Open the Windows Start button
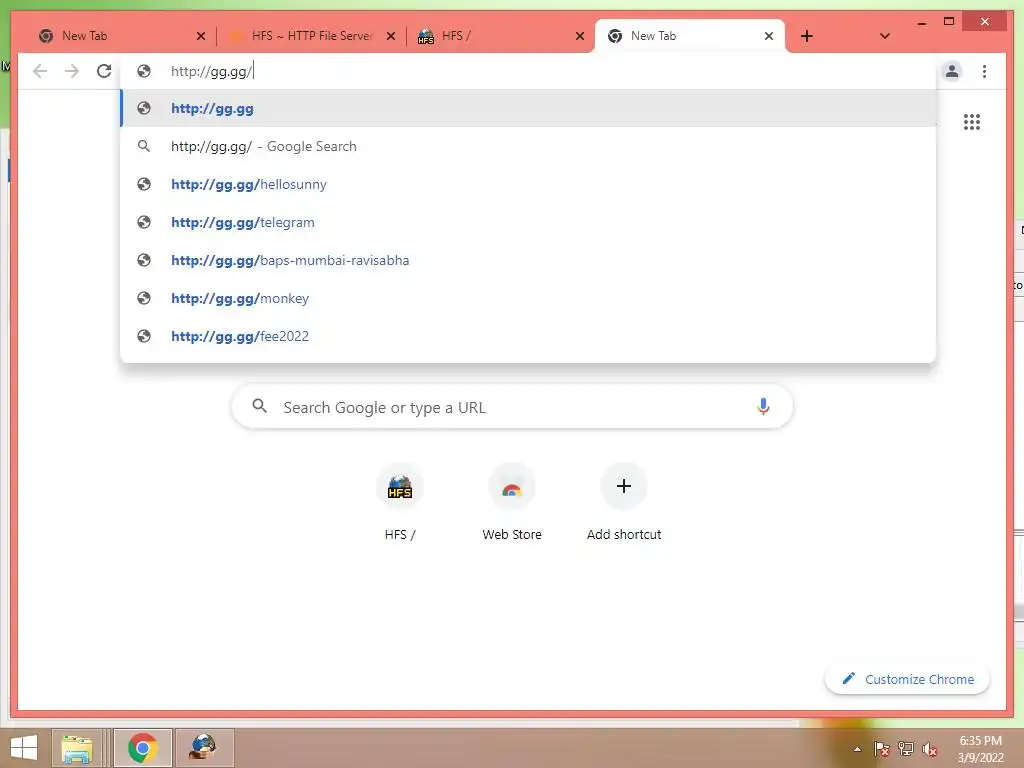This screenshot has height=768, width=1024. (24, 747)
